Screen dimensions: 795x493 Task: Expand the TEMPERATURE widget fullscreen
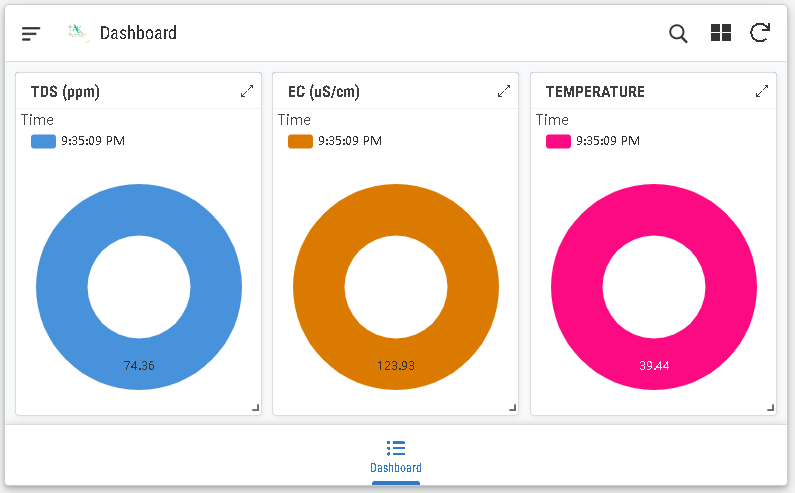(762, 91)
